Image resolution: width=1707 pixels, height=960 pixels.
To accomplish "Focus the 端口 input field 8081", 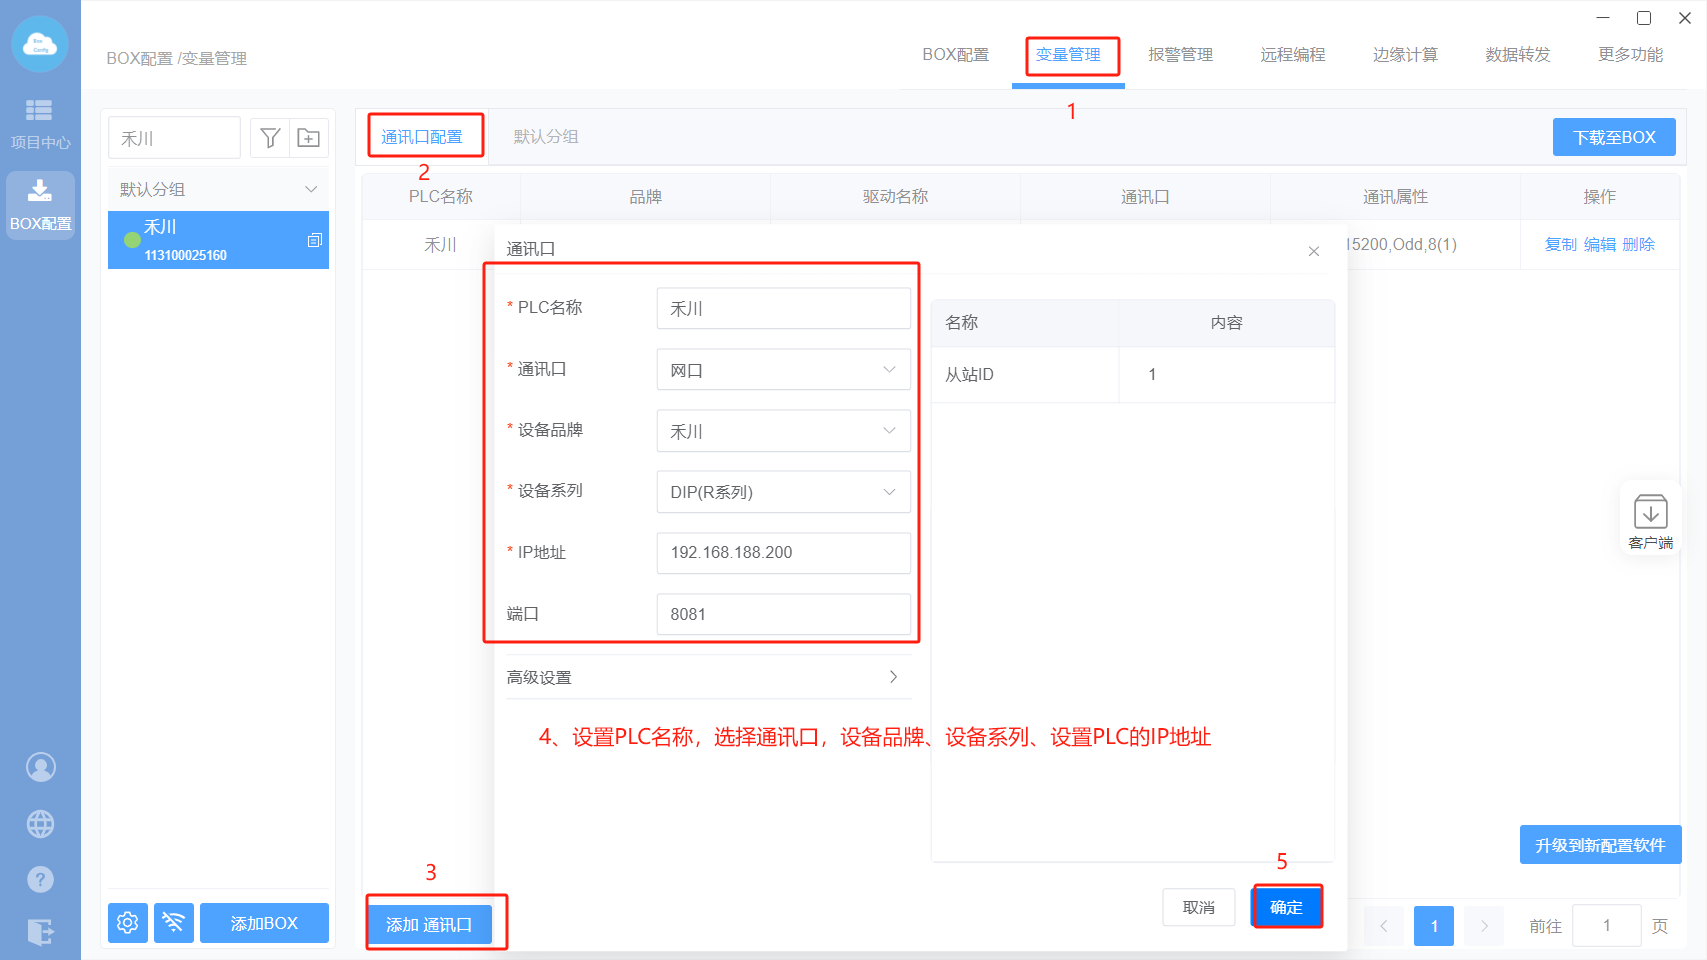I will point(783,614).
